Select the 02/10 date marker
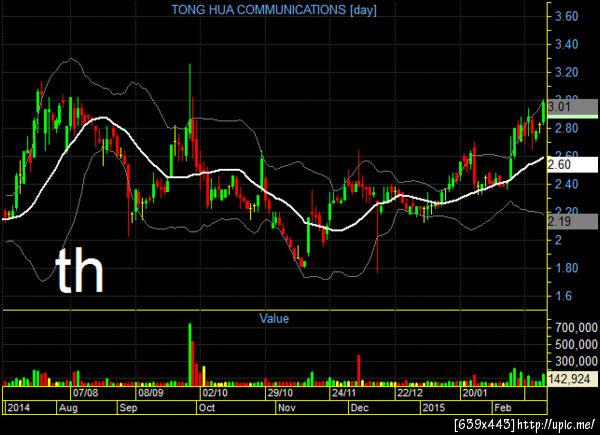The height and width of the screenshot is (435, 600). tap(215, 393)
